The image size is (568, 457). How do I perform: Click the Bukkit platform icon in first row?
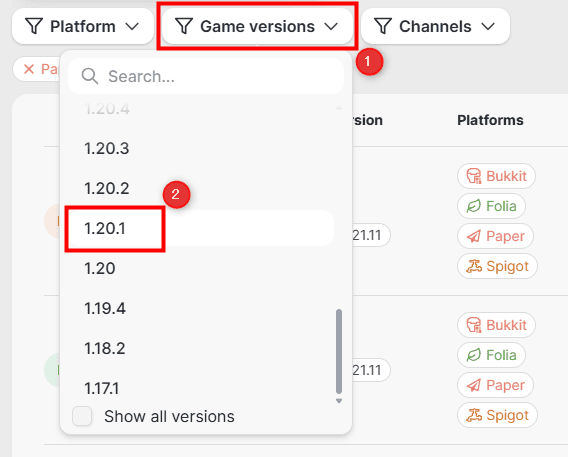coord(473,176)
